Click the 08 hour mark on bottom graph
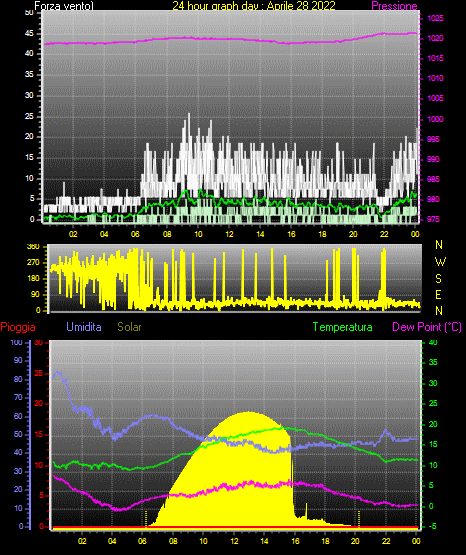The width and height of the screenshot is (466, 555). tap(173, 541)
